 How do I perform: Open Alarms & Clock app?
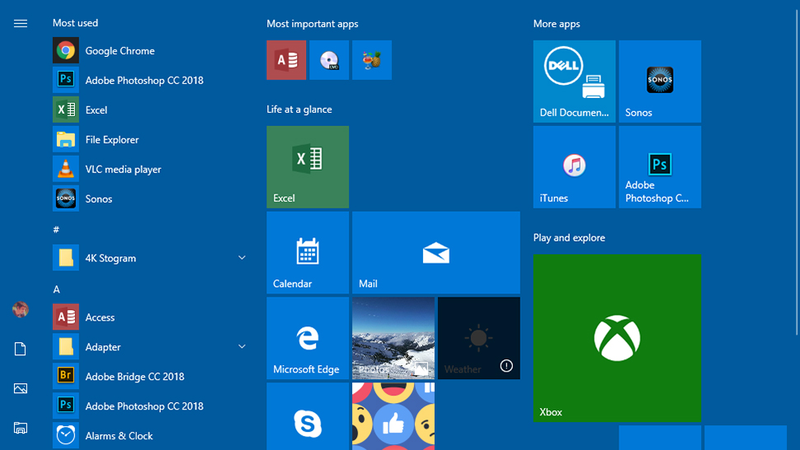tap(151, 435)
